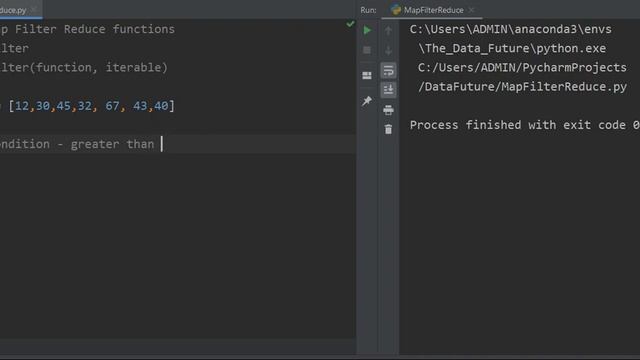640x360 pixels.
Task: Place cursor in list [12,30,45,32, 67, 43,40]
Action: tap(91, 106)
